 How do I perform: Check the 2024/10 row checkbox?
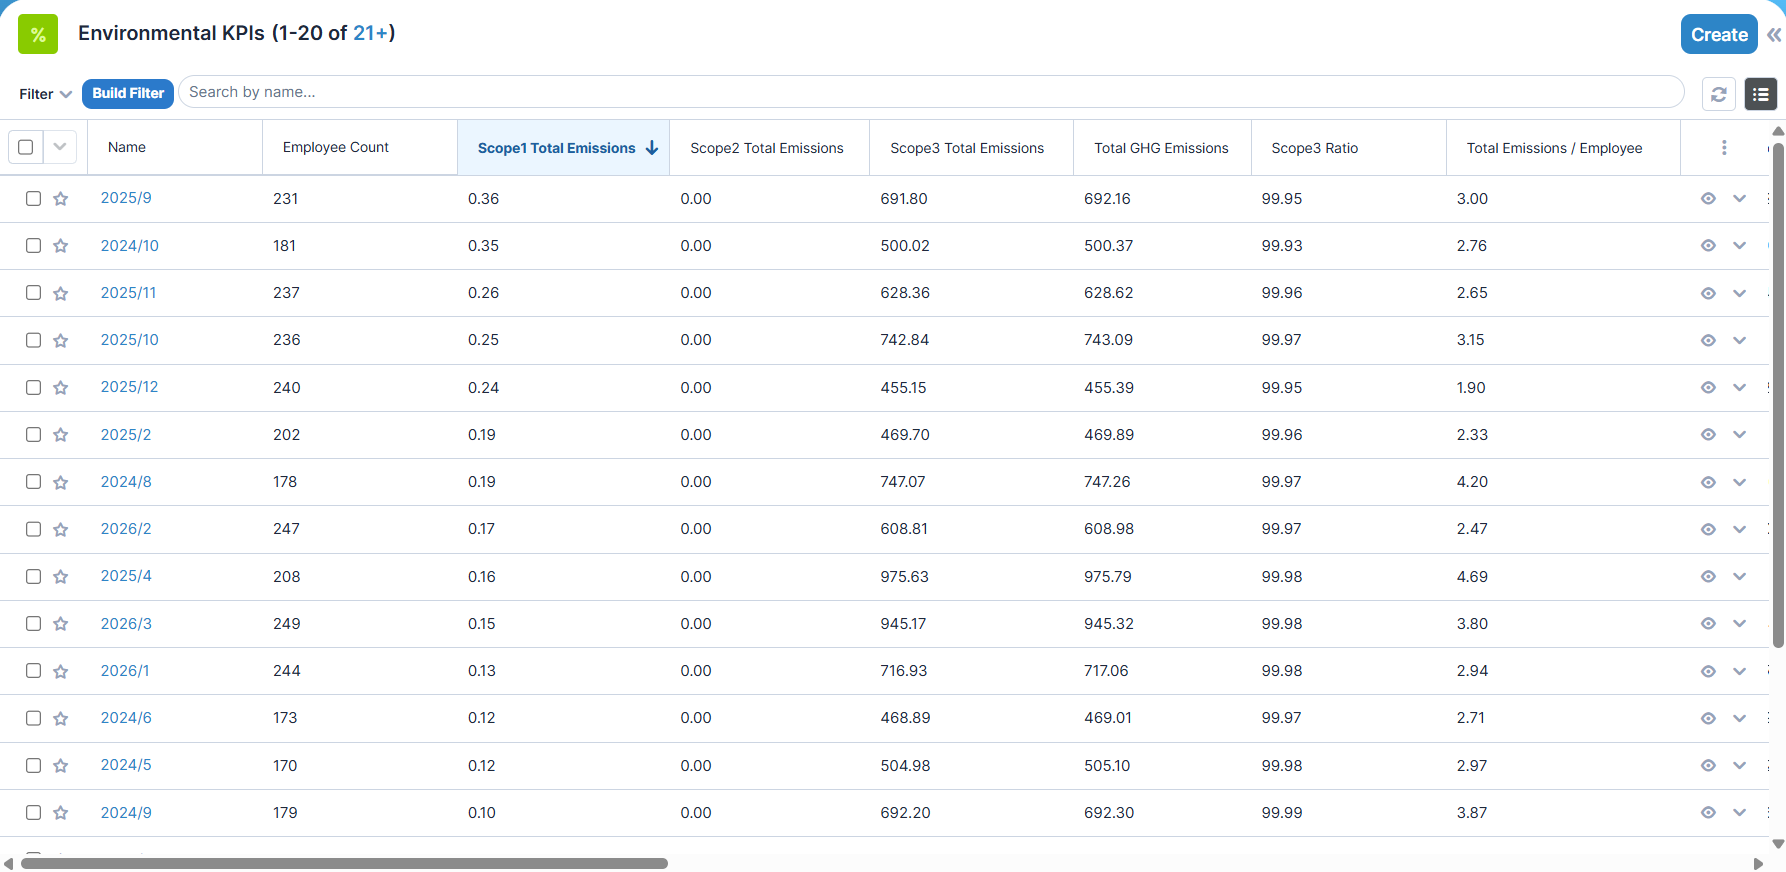33,245
